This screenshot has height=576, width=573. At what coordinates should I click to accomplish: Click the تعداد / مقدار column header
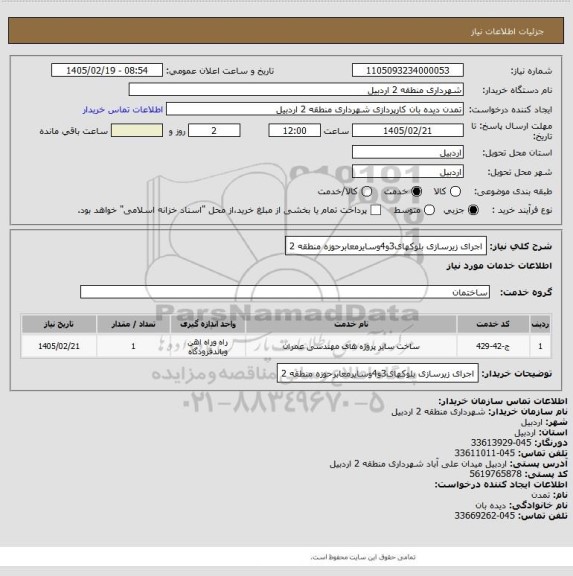click(x=133, y=324)
